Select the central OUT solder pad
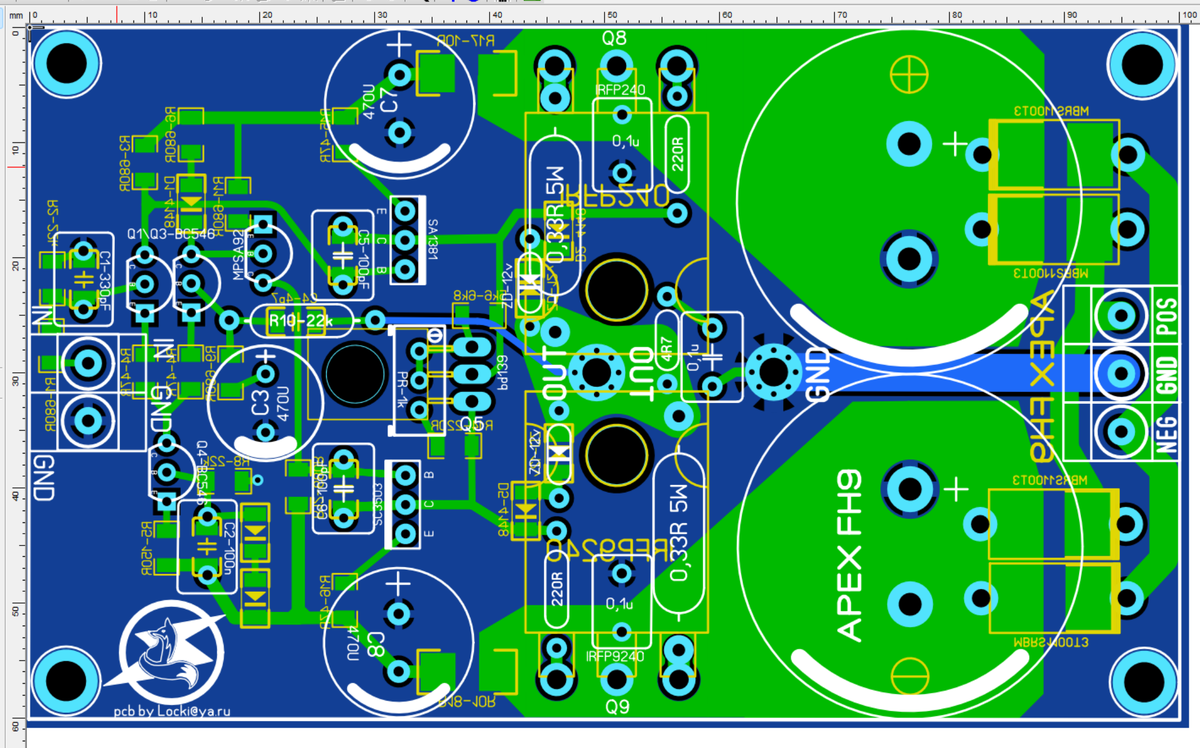The height and width of the screenshot is (748, 1200). (x=597, y=373)
